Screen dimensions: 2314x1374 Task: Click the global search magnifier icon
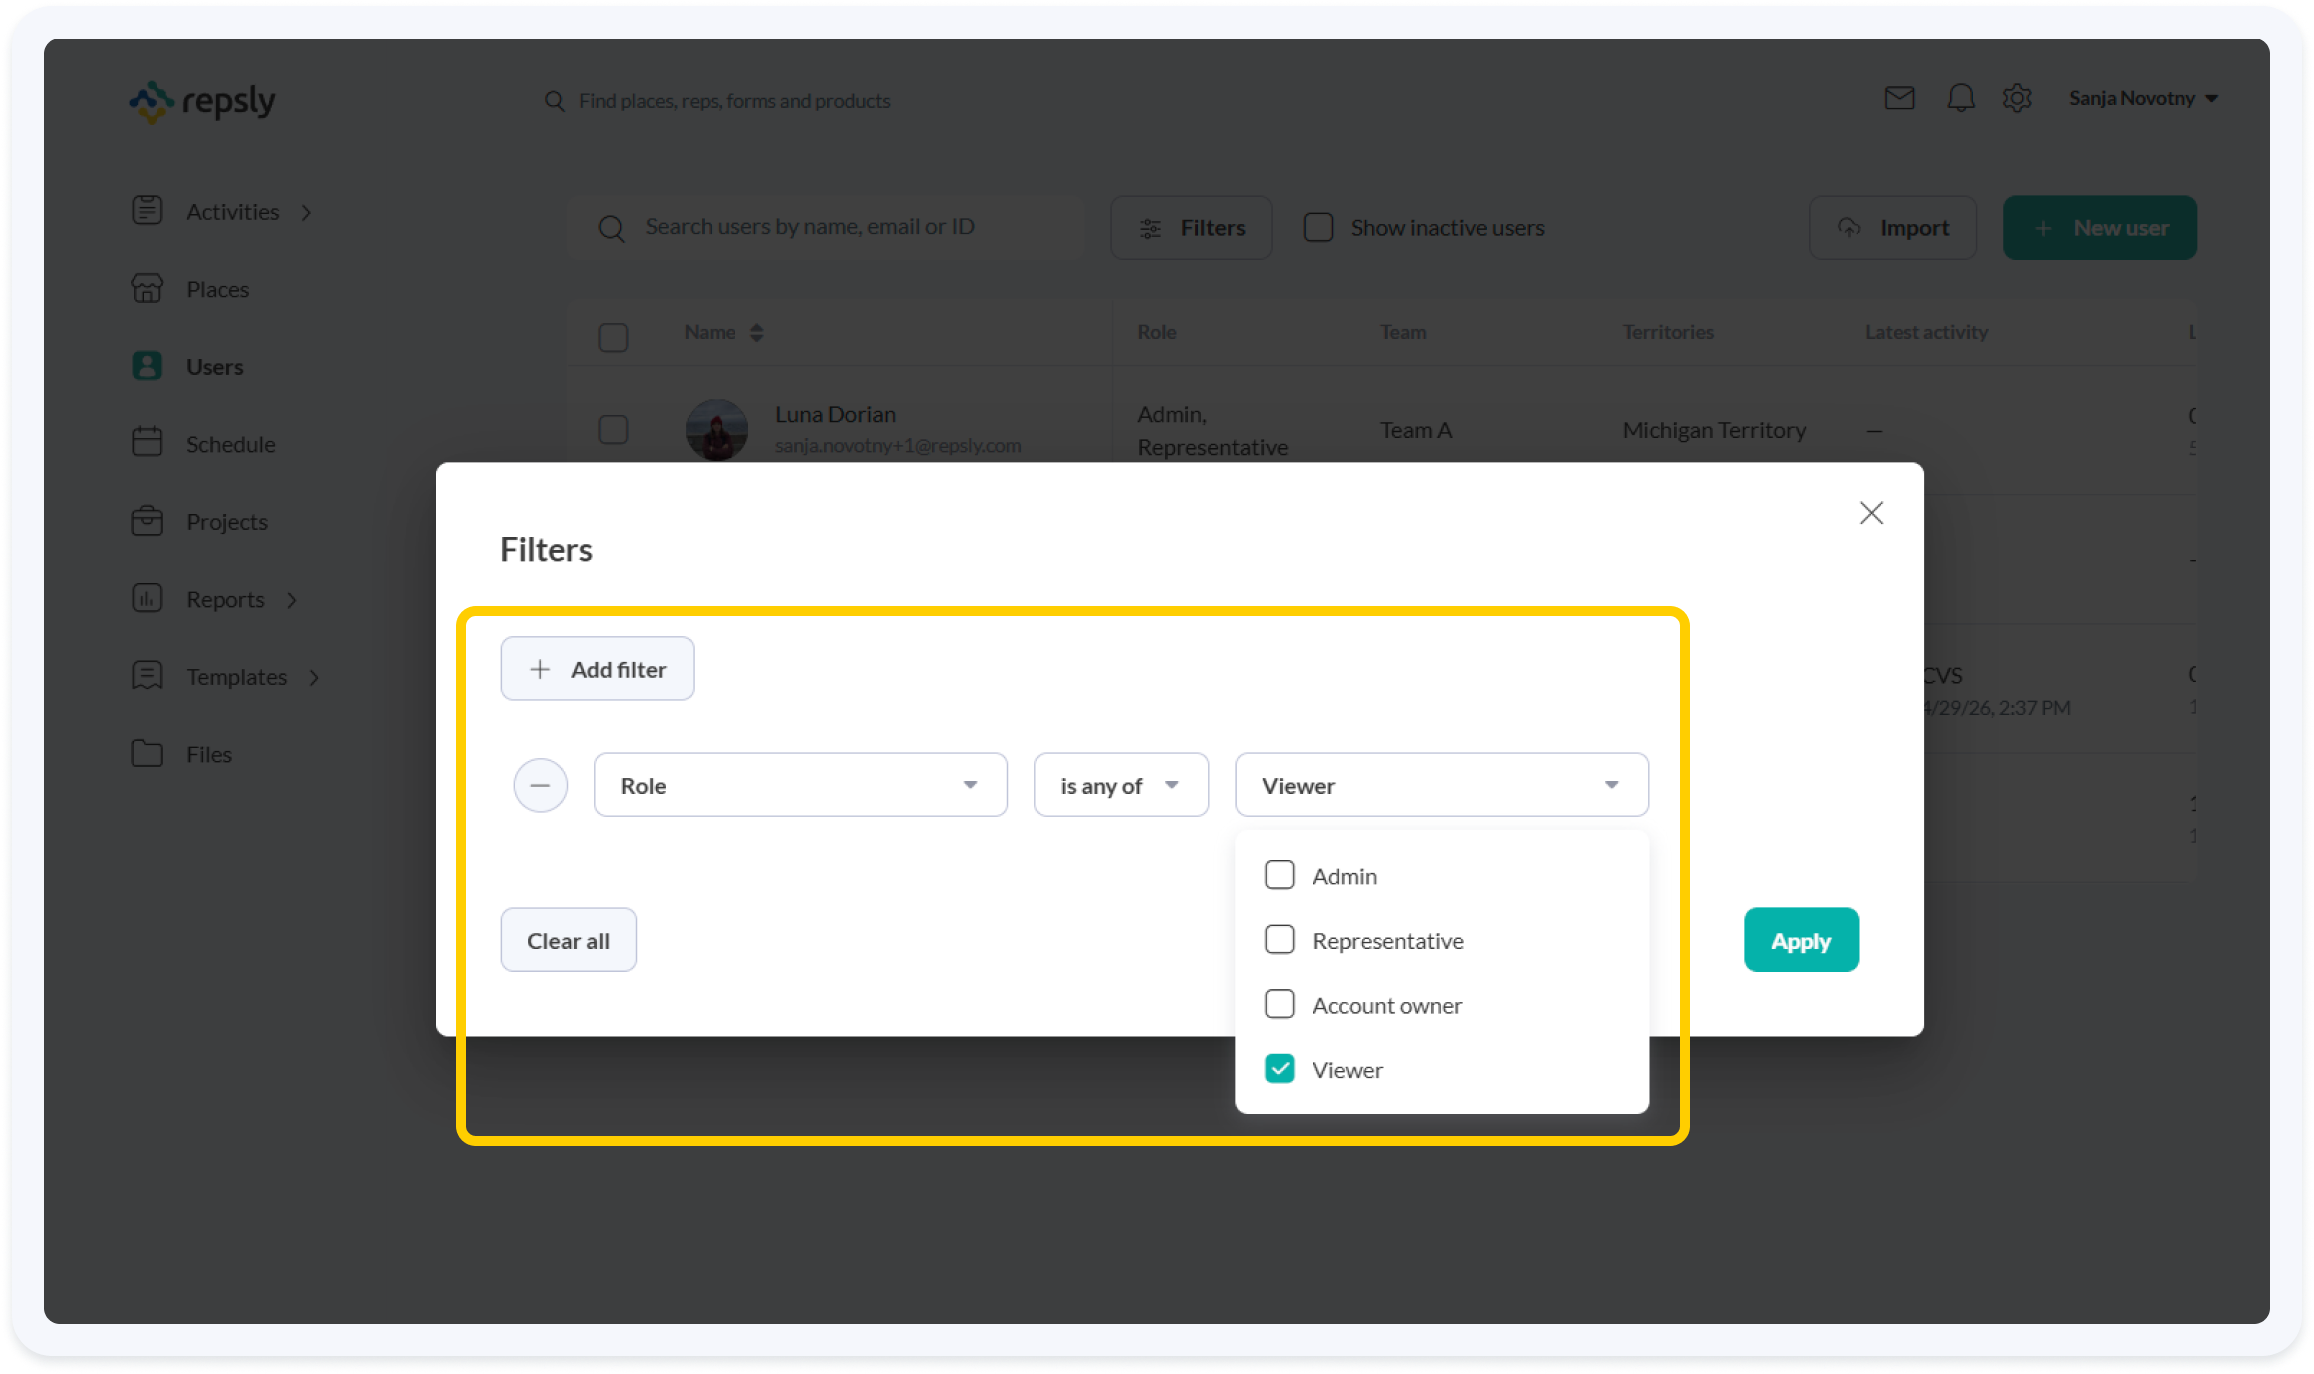[554, 101]
